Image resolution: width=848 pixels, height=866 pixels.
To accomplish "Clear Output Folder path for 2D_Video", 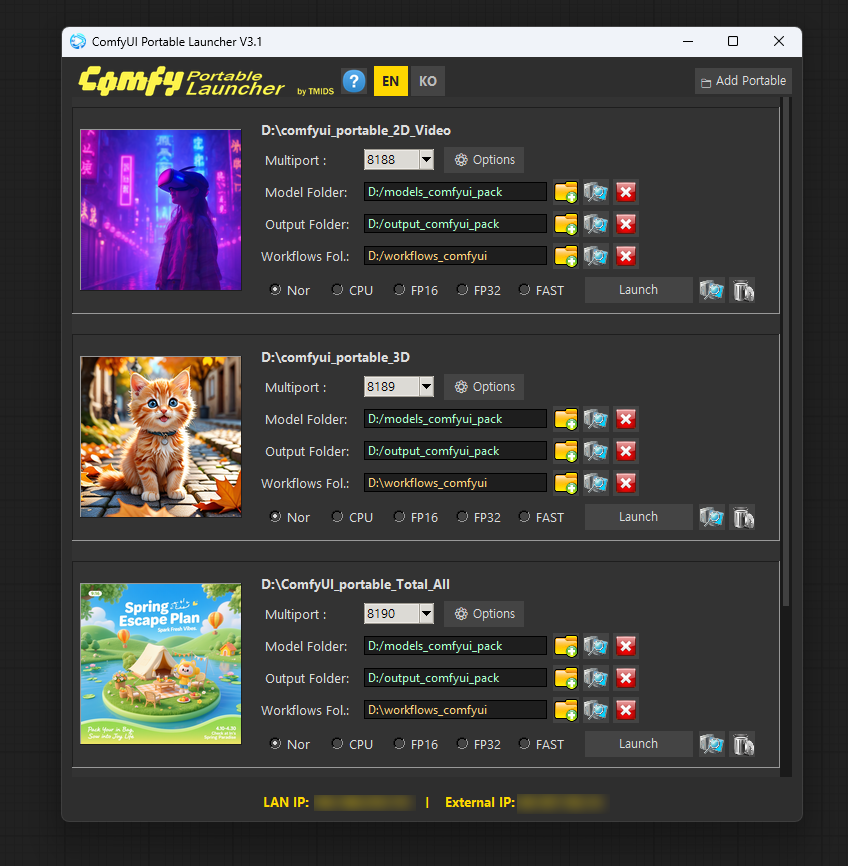I will (625, 224).
